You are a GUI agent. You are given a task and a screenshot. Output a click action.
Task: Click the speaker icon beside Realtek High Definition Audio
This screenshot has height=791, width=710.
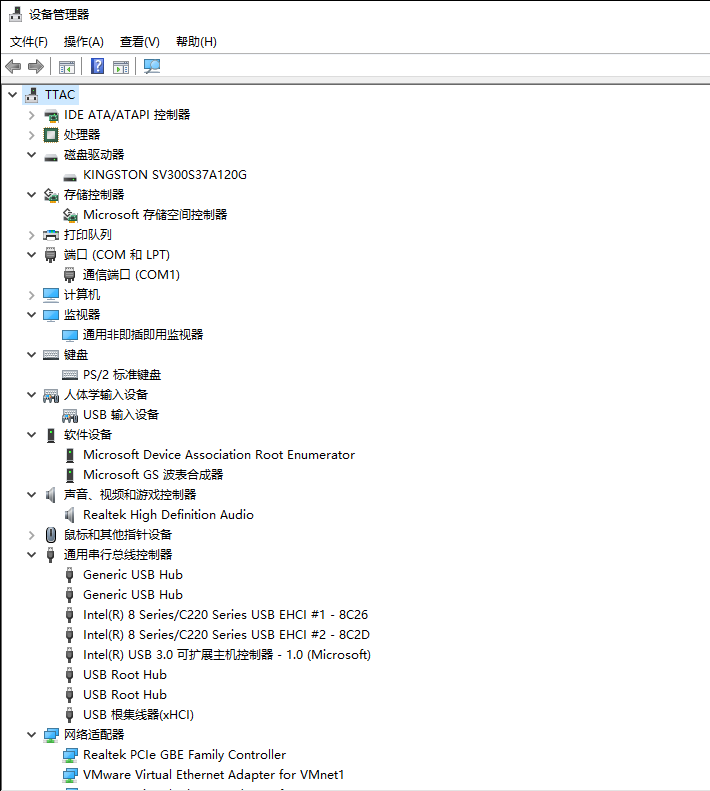coord(70,515)
